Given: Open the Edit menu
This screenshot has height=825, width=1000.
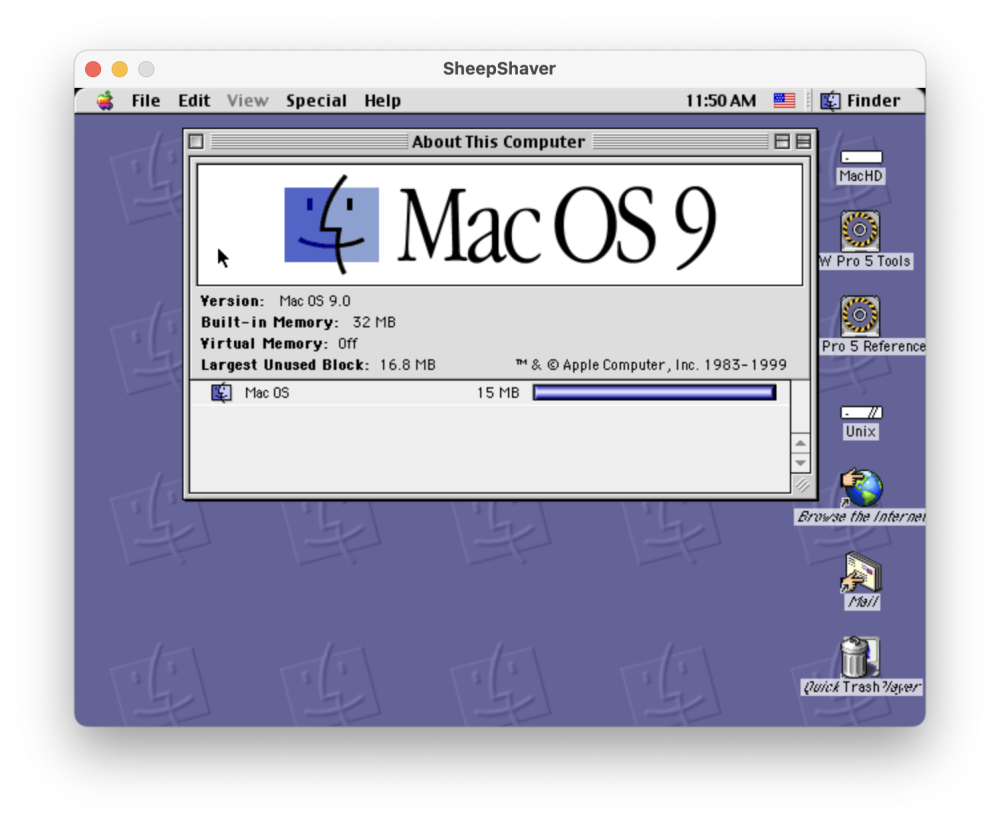Looking at the screenshot, I should (x=194, y=101).
